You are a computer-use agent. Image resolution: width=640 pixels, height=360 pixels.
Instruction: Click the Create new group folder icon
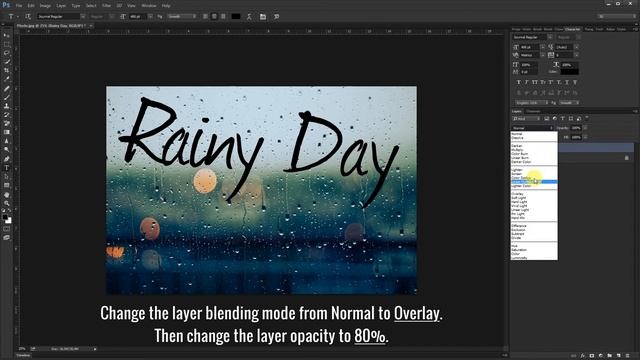pos(609,356)
